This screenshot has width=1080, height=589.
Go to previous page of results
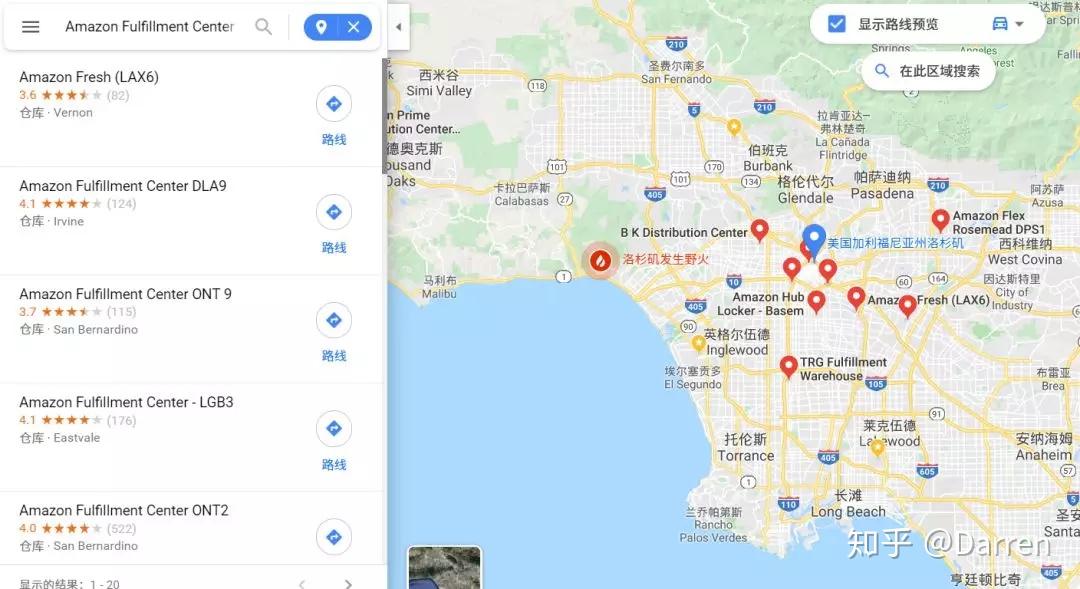pyautogui.click(x=302, y=583)
